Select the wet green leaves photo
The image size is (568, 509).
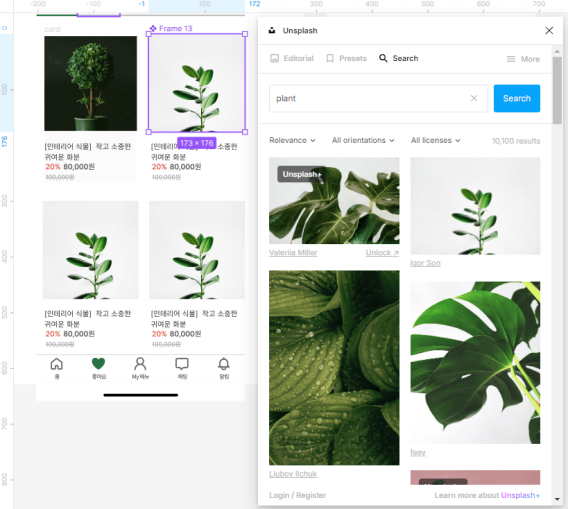point(334,368)
